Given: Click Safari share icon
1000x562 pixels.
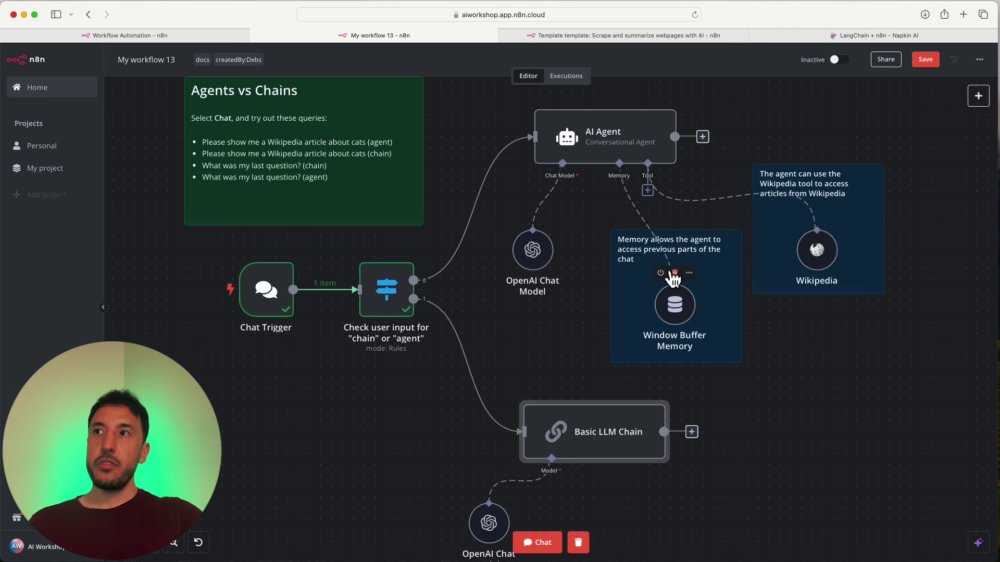Looking at the screenshot, I should 944,14.
